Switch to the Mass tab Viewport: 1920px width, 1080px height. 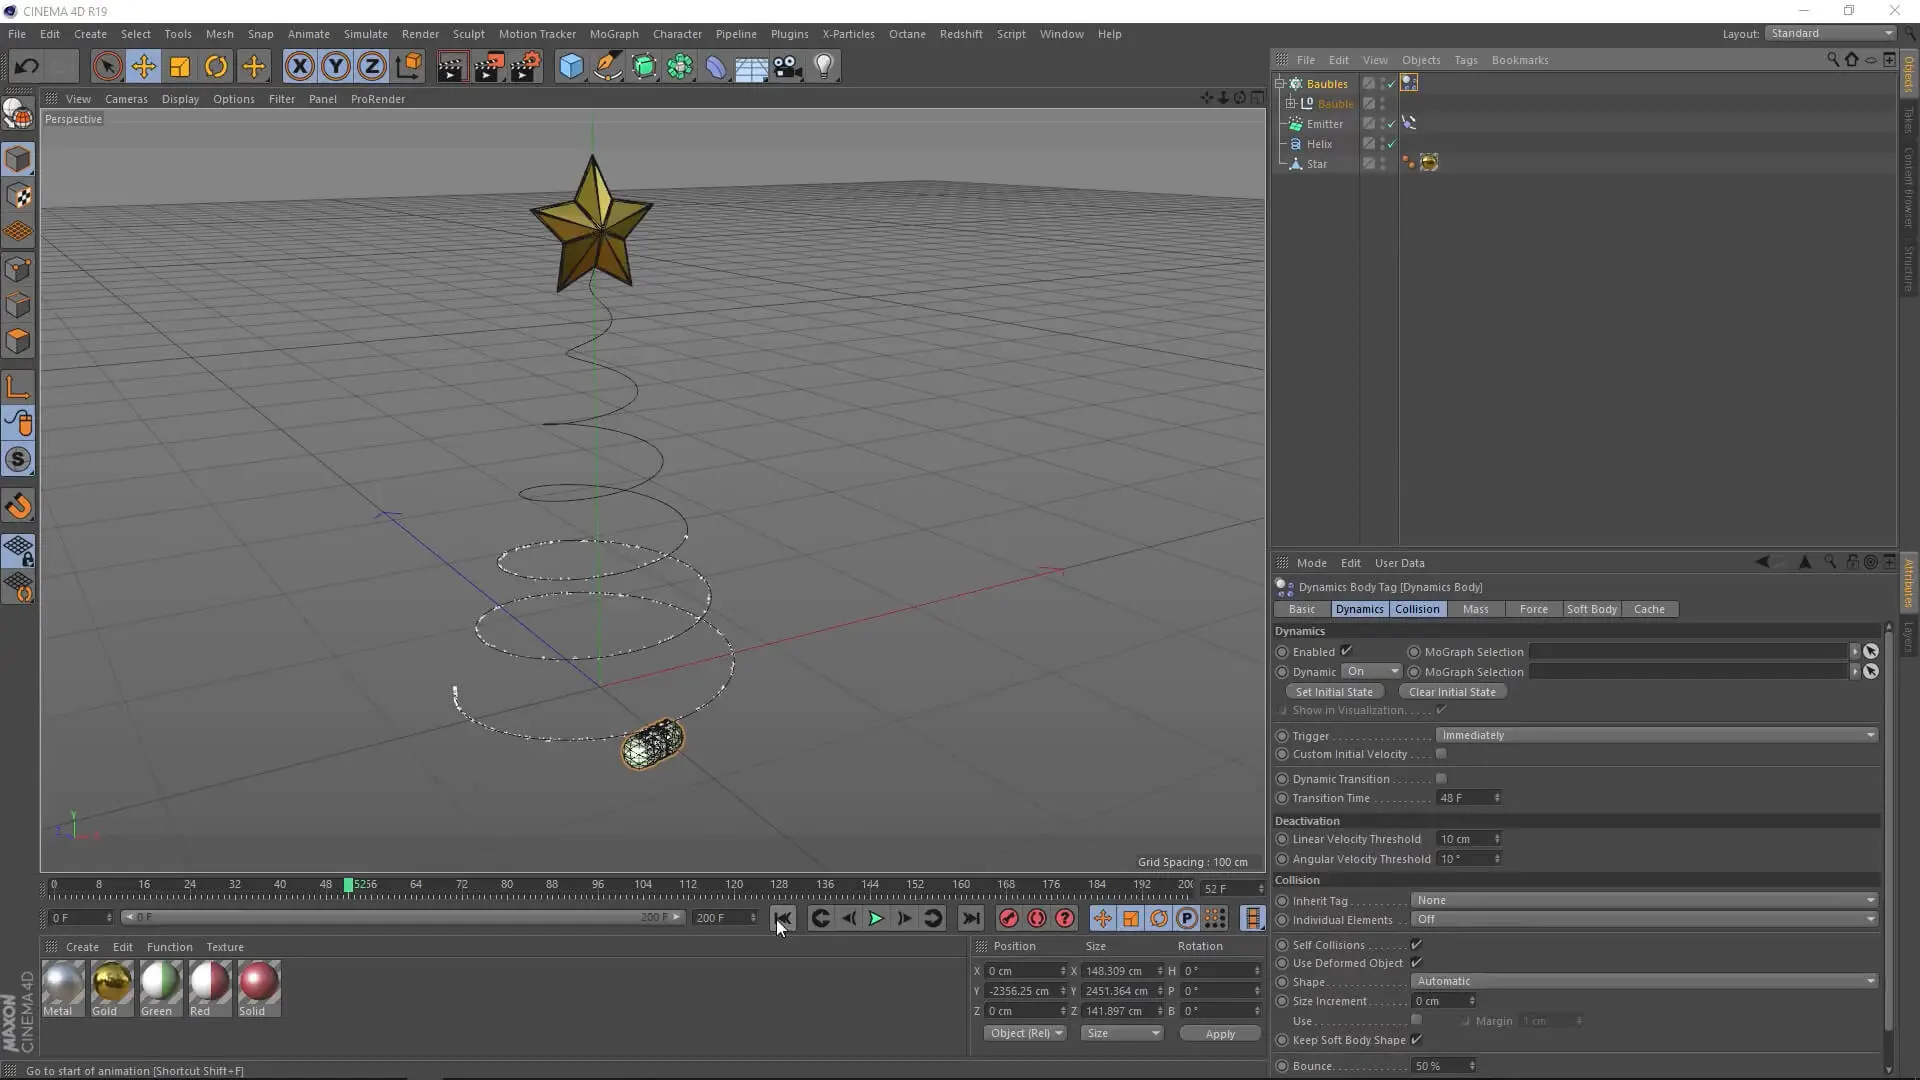pyautogui.click(x=1475, y=609)
